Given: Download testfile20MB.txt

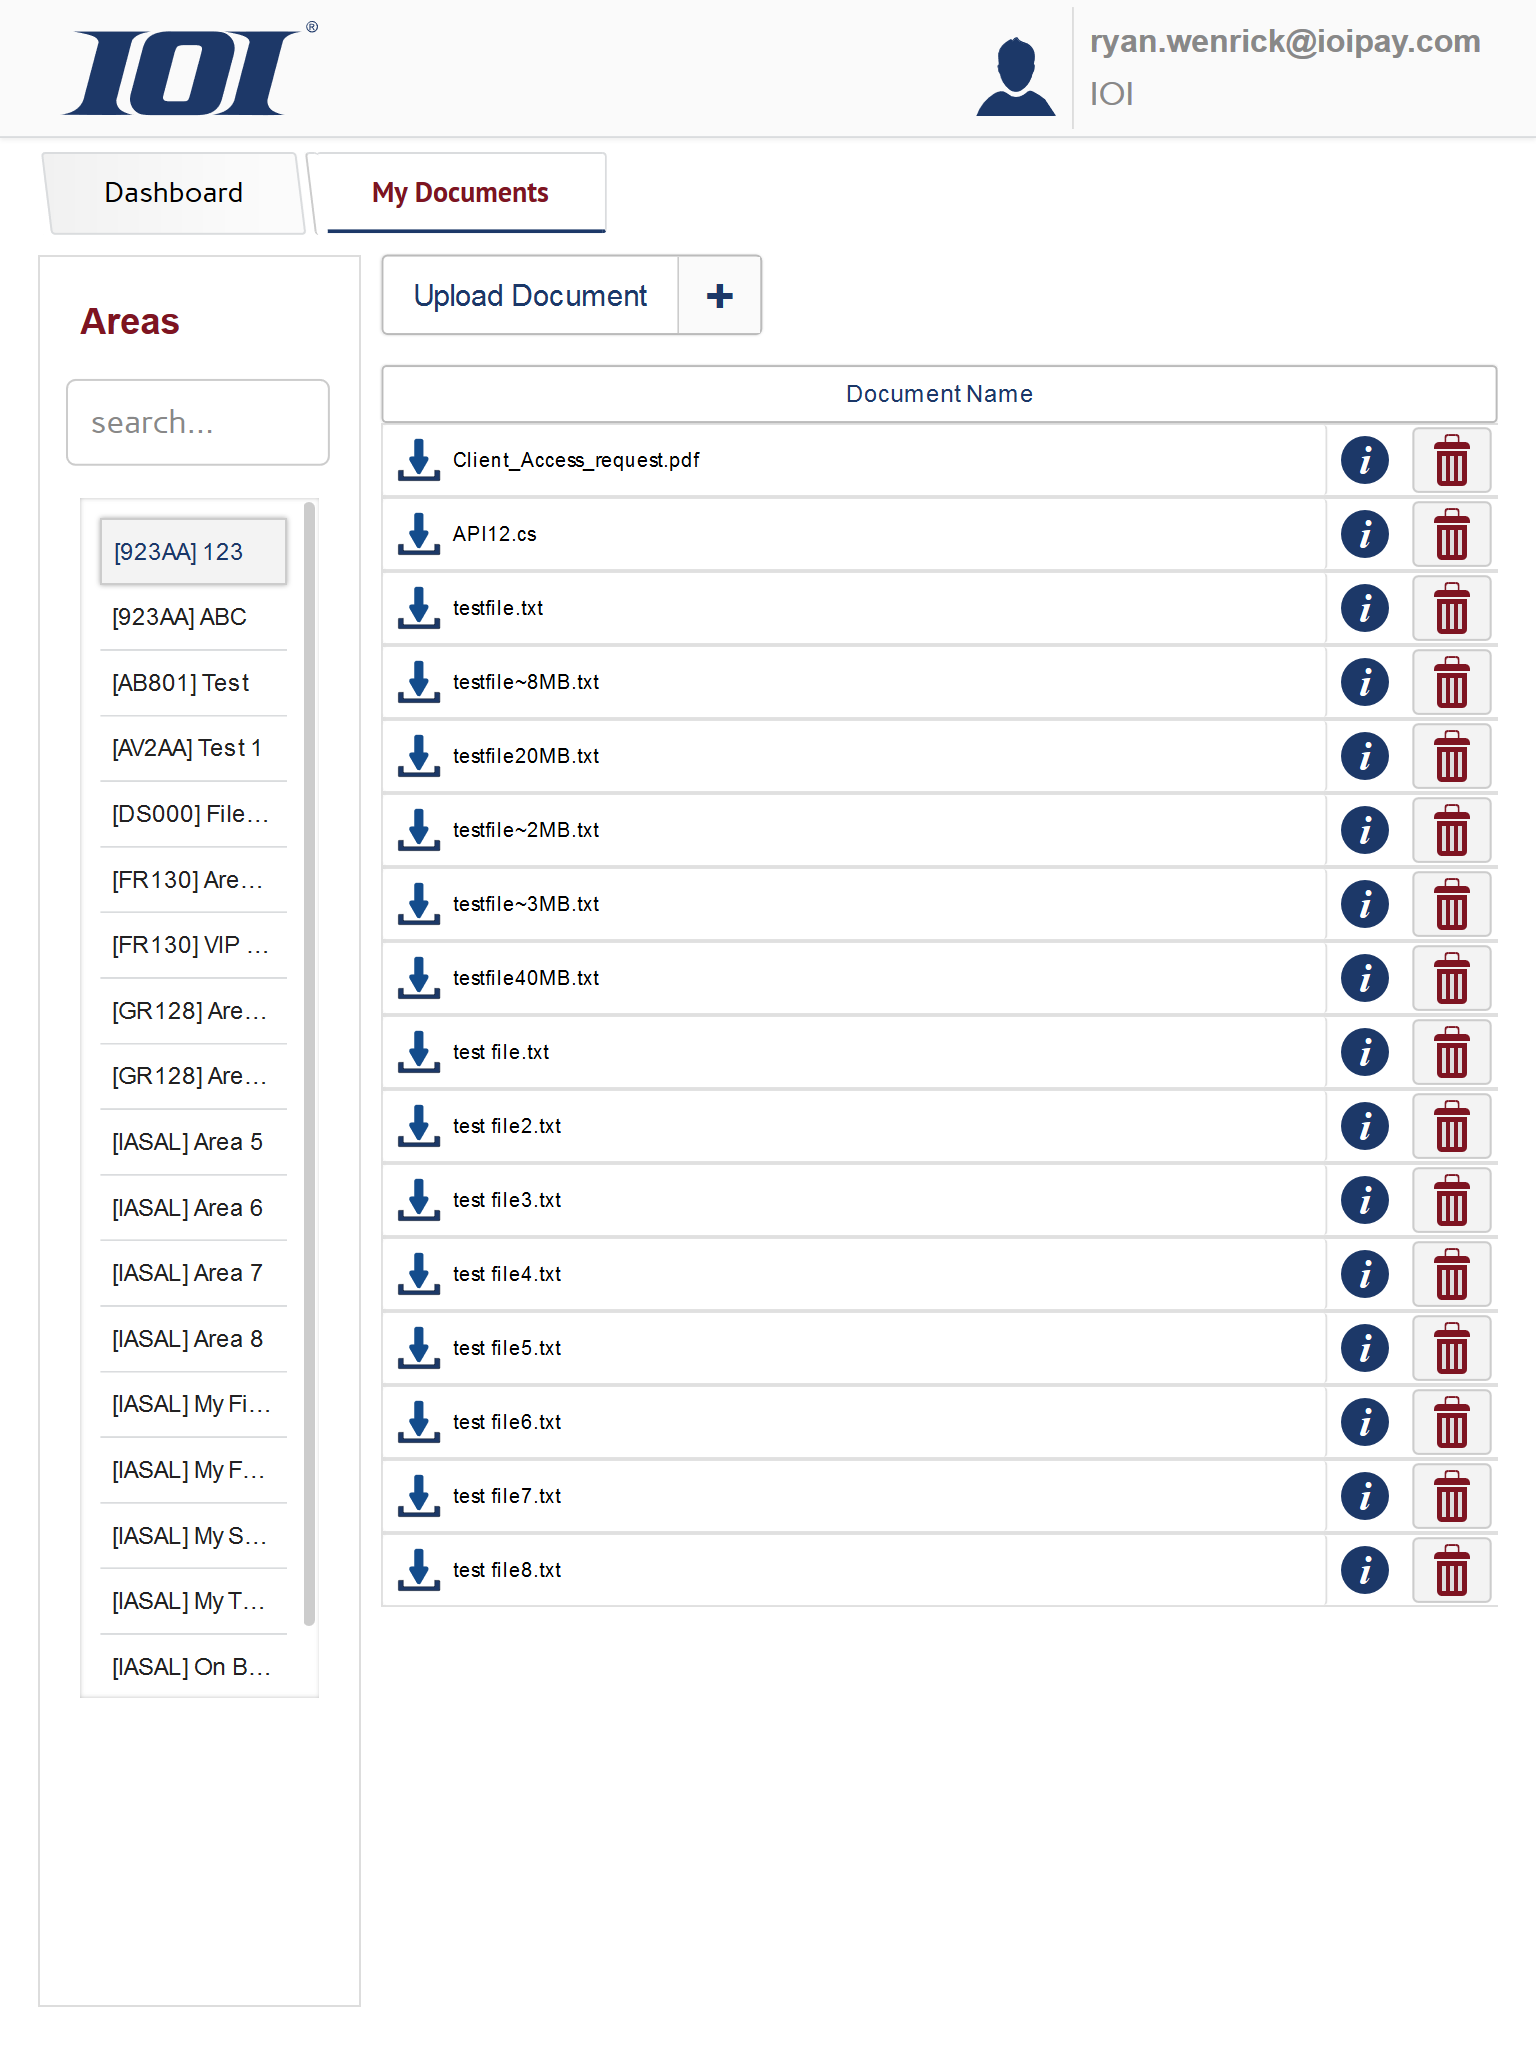Looking at the screenshot, I should click(419, 756).
